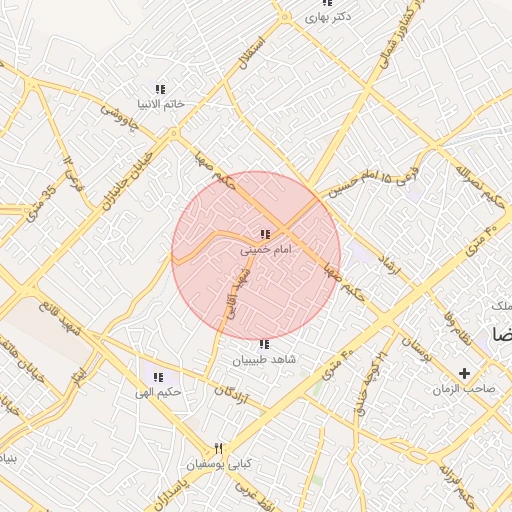Screen dimensions: 512x512
Task: Select the کبابی یوسفیان restaurant icon
Action: click(219, 449)
